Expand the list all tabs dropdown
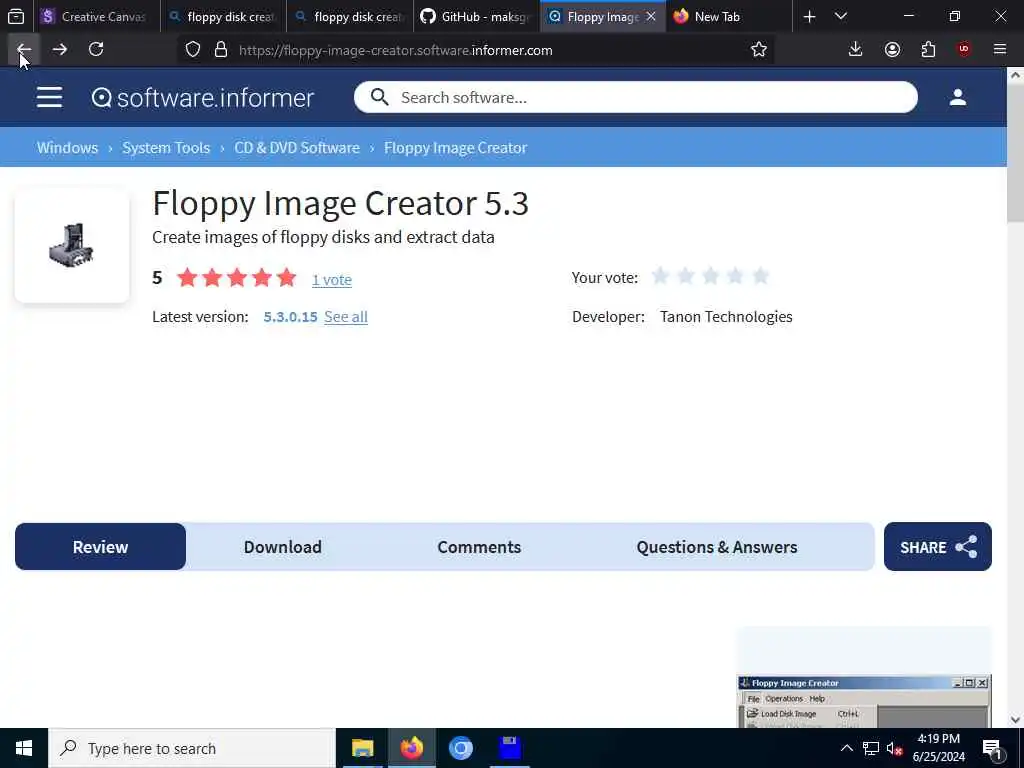This screenshot has height=768, width=1024. tap(841, 16)
